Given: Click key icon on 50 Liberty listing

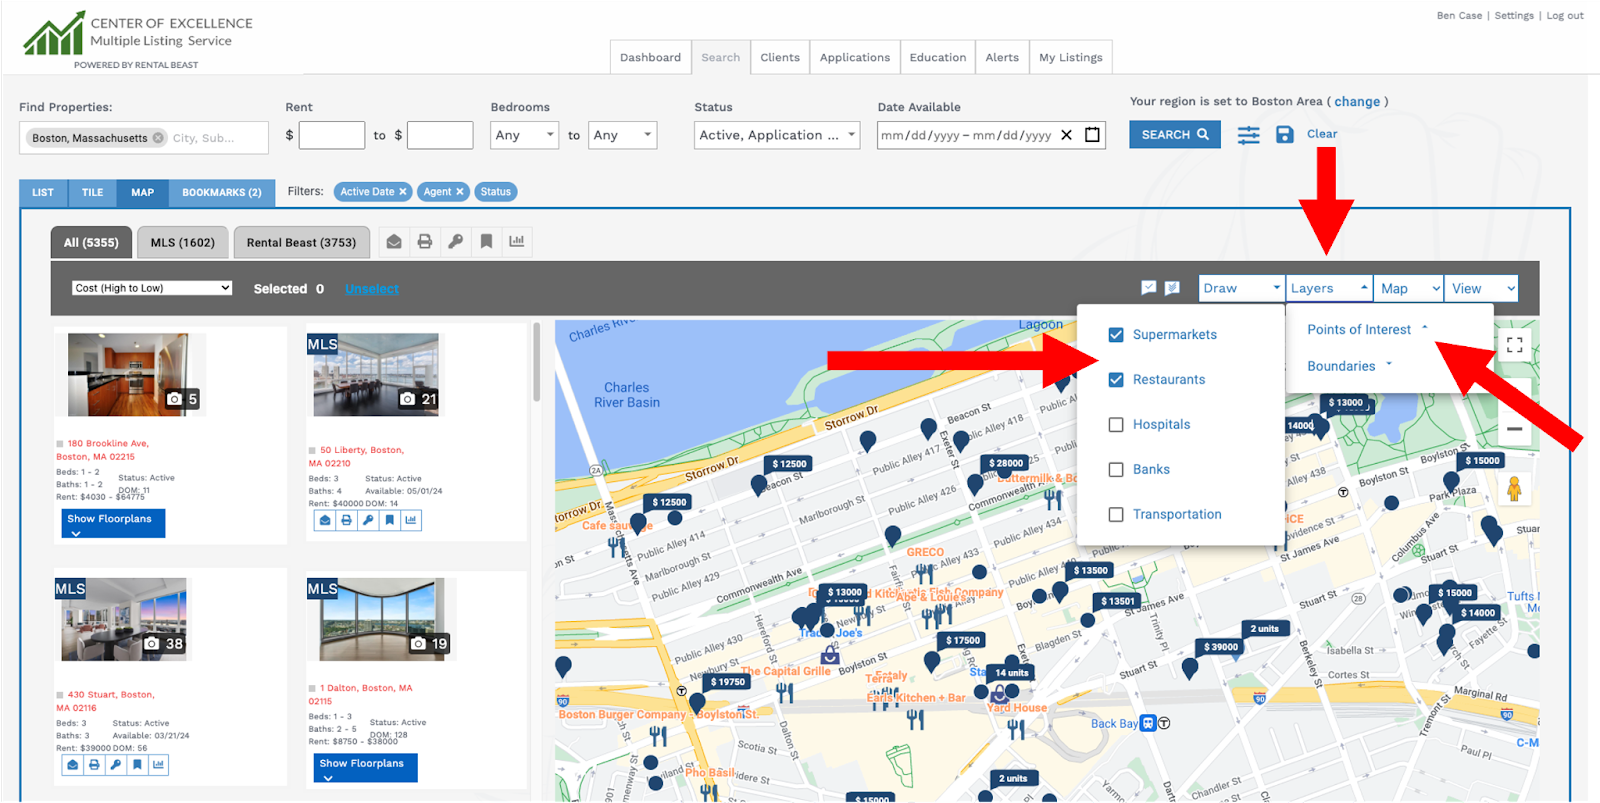Looking at the screenshot, I should [368, 520].
